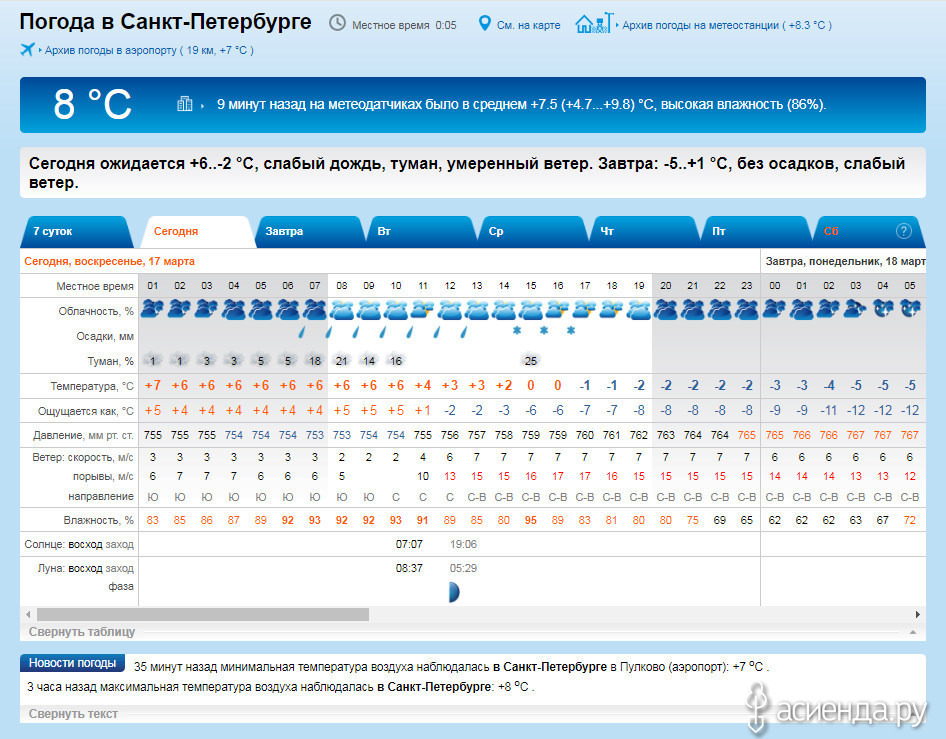This screenshot has width=946, height=739.
Task: Click the night cloud icon for hour 22
Action: click(x=720, y=309)
